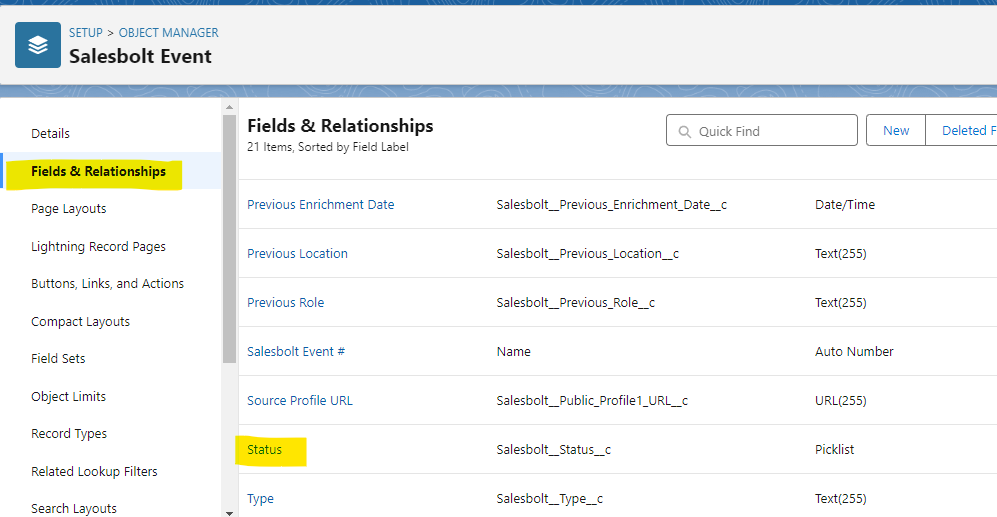Open the Deleted Fields button

coord(961,130)
